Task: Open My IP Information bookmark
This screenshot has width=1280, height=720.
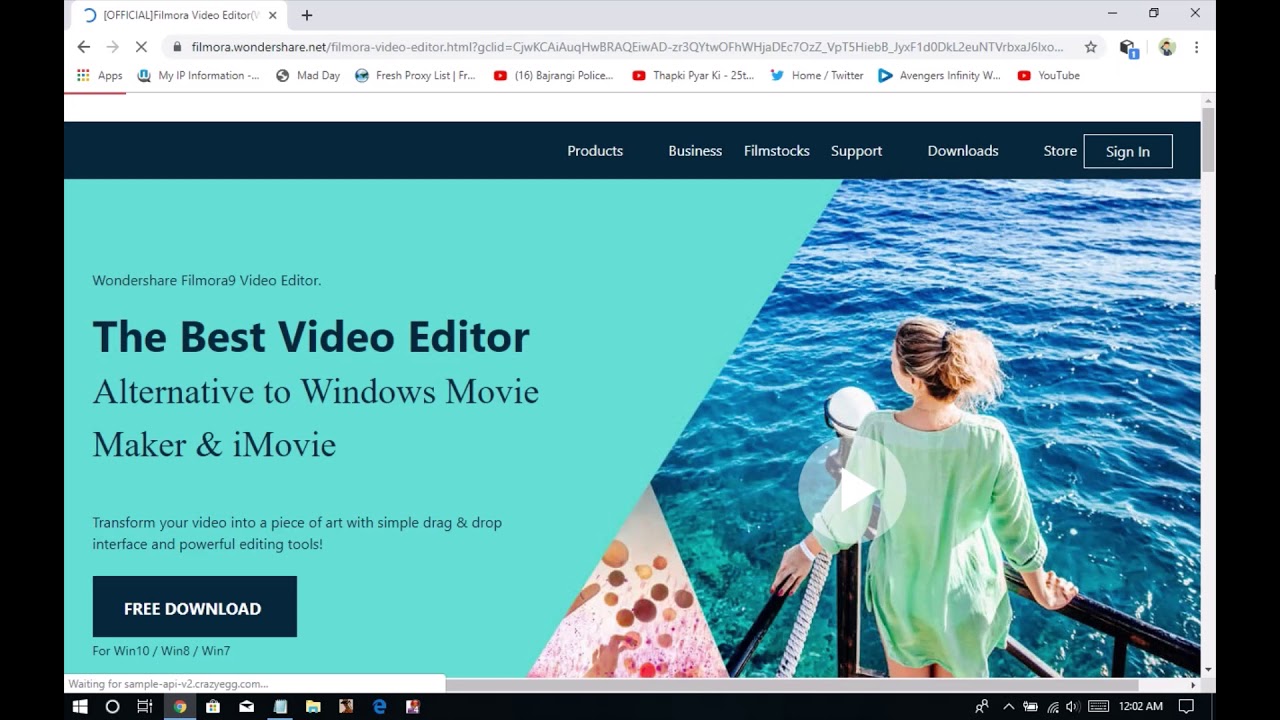Action: pos(198,75)
